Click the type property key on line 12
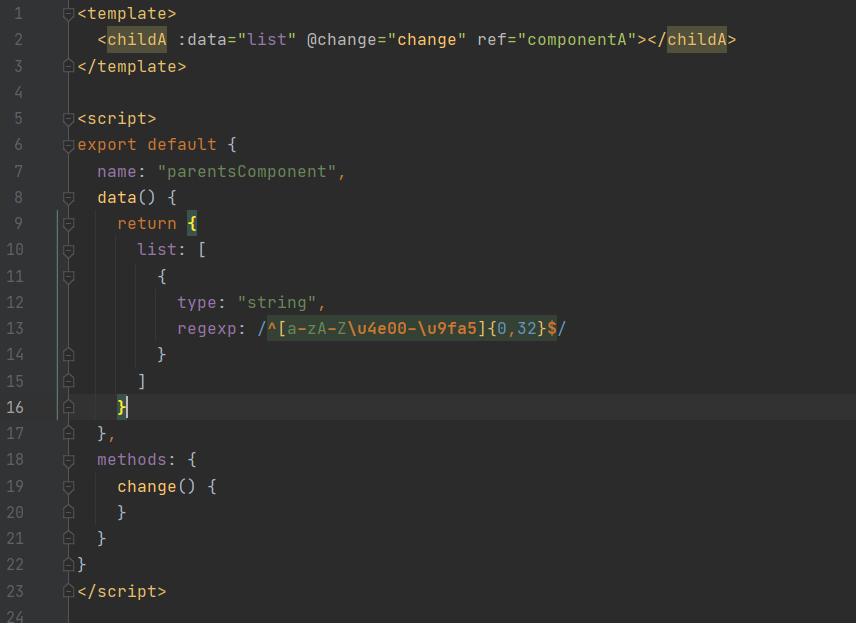This screenshot has width=856, height=623. tap(197, 302)
